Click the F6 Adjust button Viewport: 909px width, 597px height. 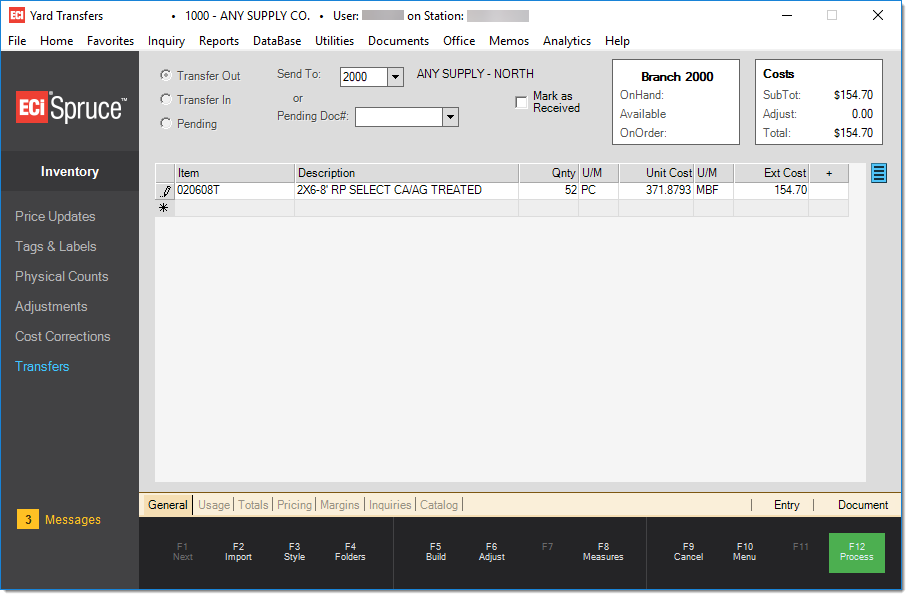click(x=493, y=554)
